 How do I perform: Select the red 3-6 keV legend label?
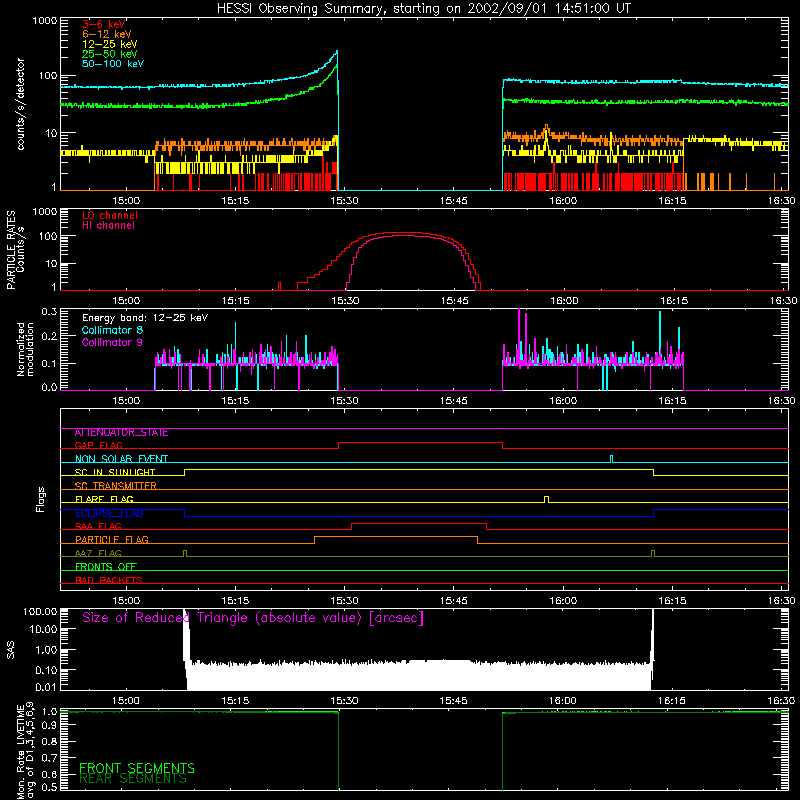[x=103, y=24]
